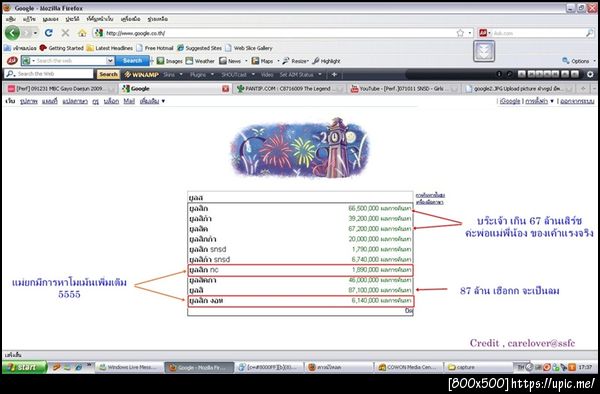Go to the Home page icon
This screenshot has height=394, width=600.
[x=82, y=33]
